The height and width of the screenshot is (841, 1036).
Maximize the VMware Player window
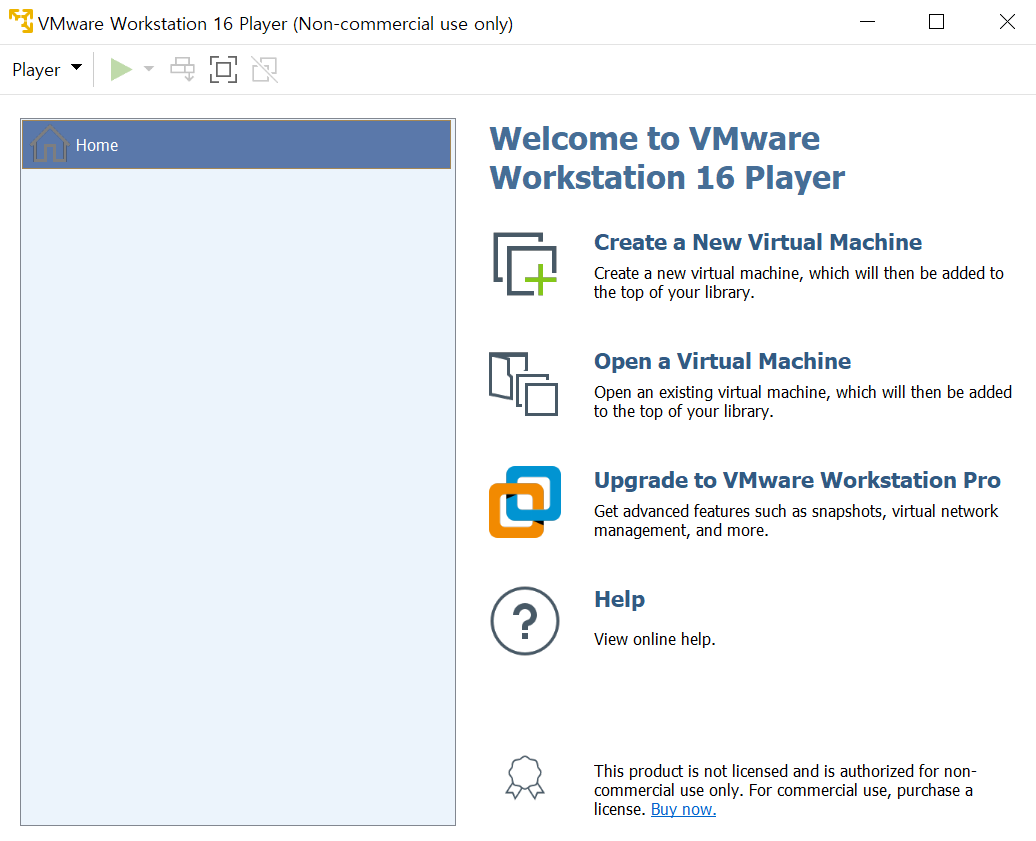click(x=936, y=22)
